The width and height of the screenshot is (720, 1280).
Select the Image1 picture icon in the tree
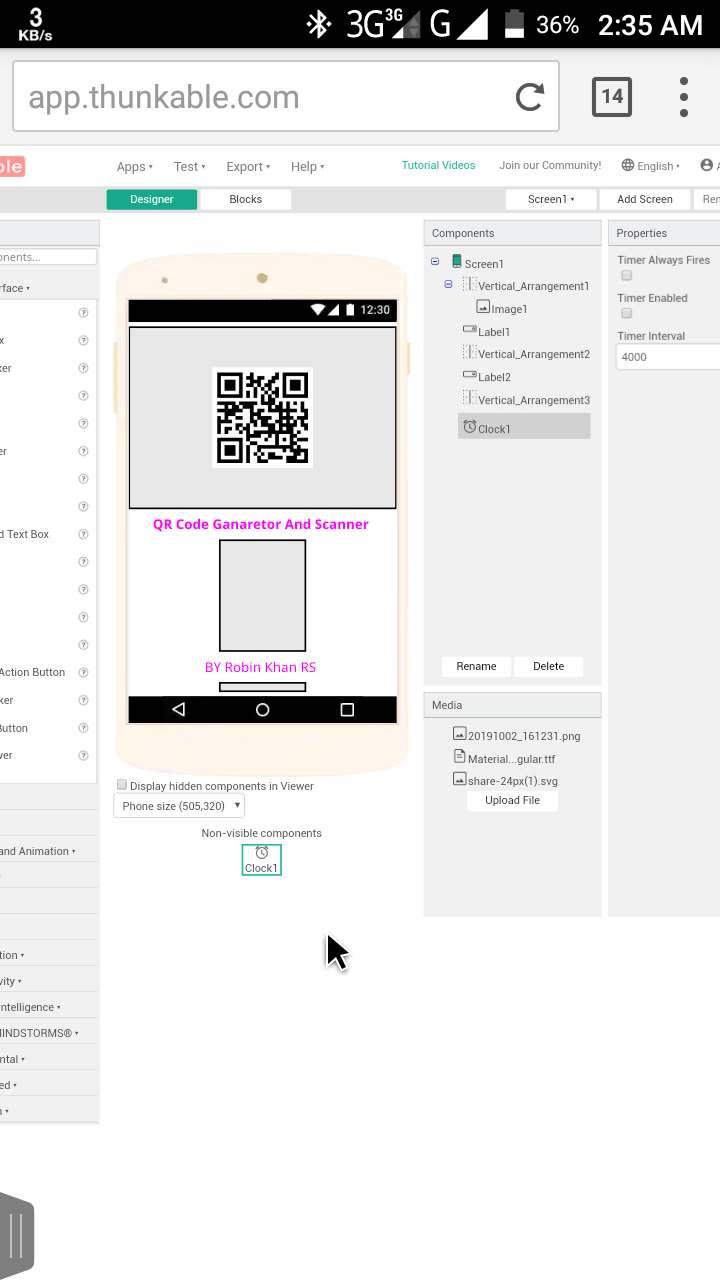[x=483, y=308]
